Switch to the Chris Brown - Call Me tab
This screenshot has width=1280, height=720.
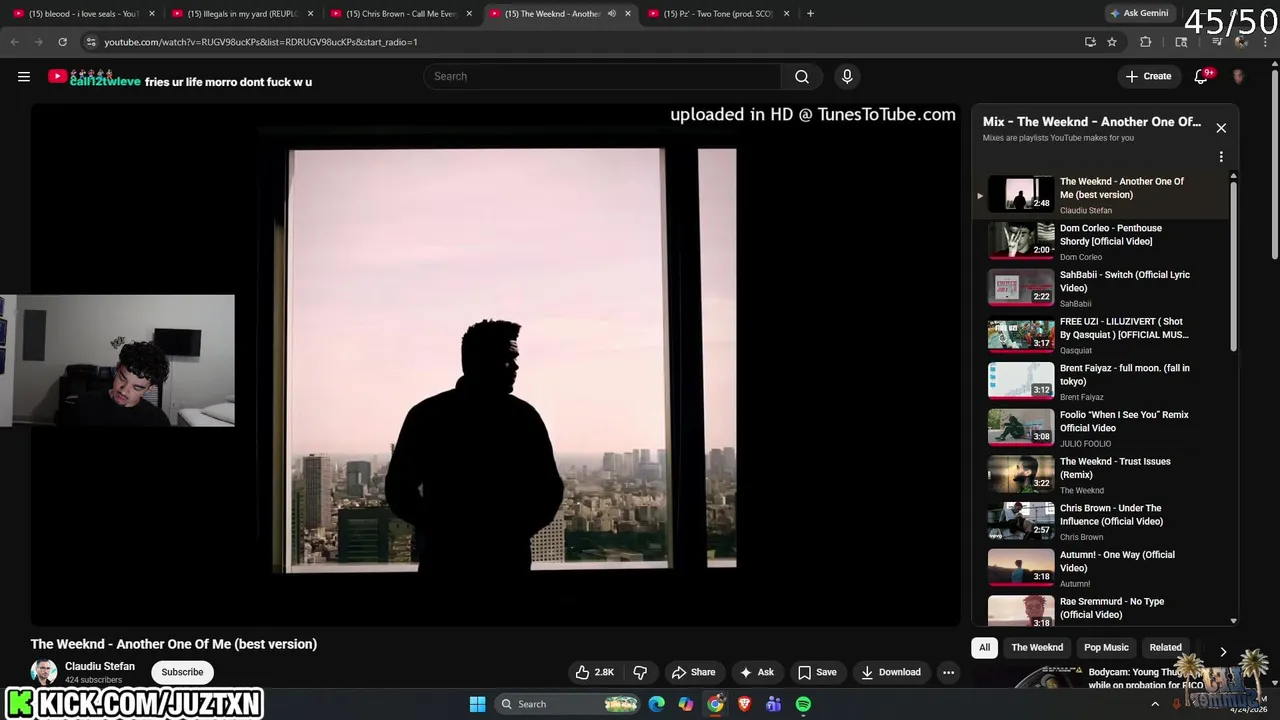(x=399, y=14)
